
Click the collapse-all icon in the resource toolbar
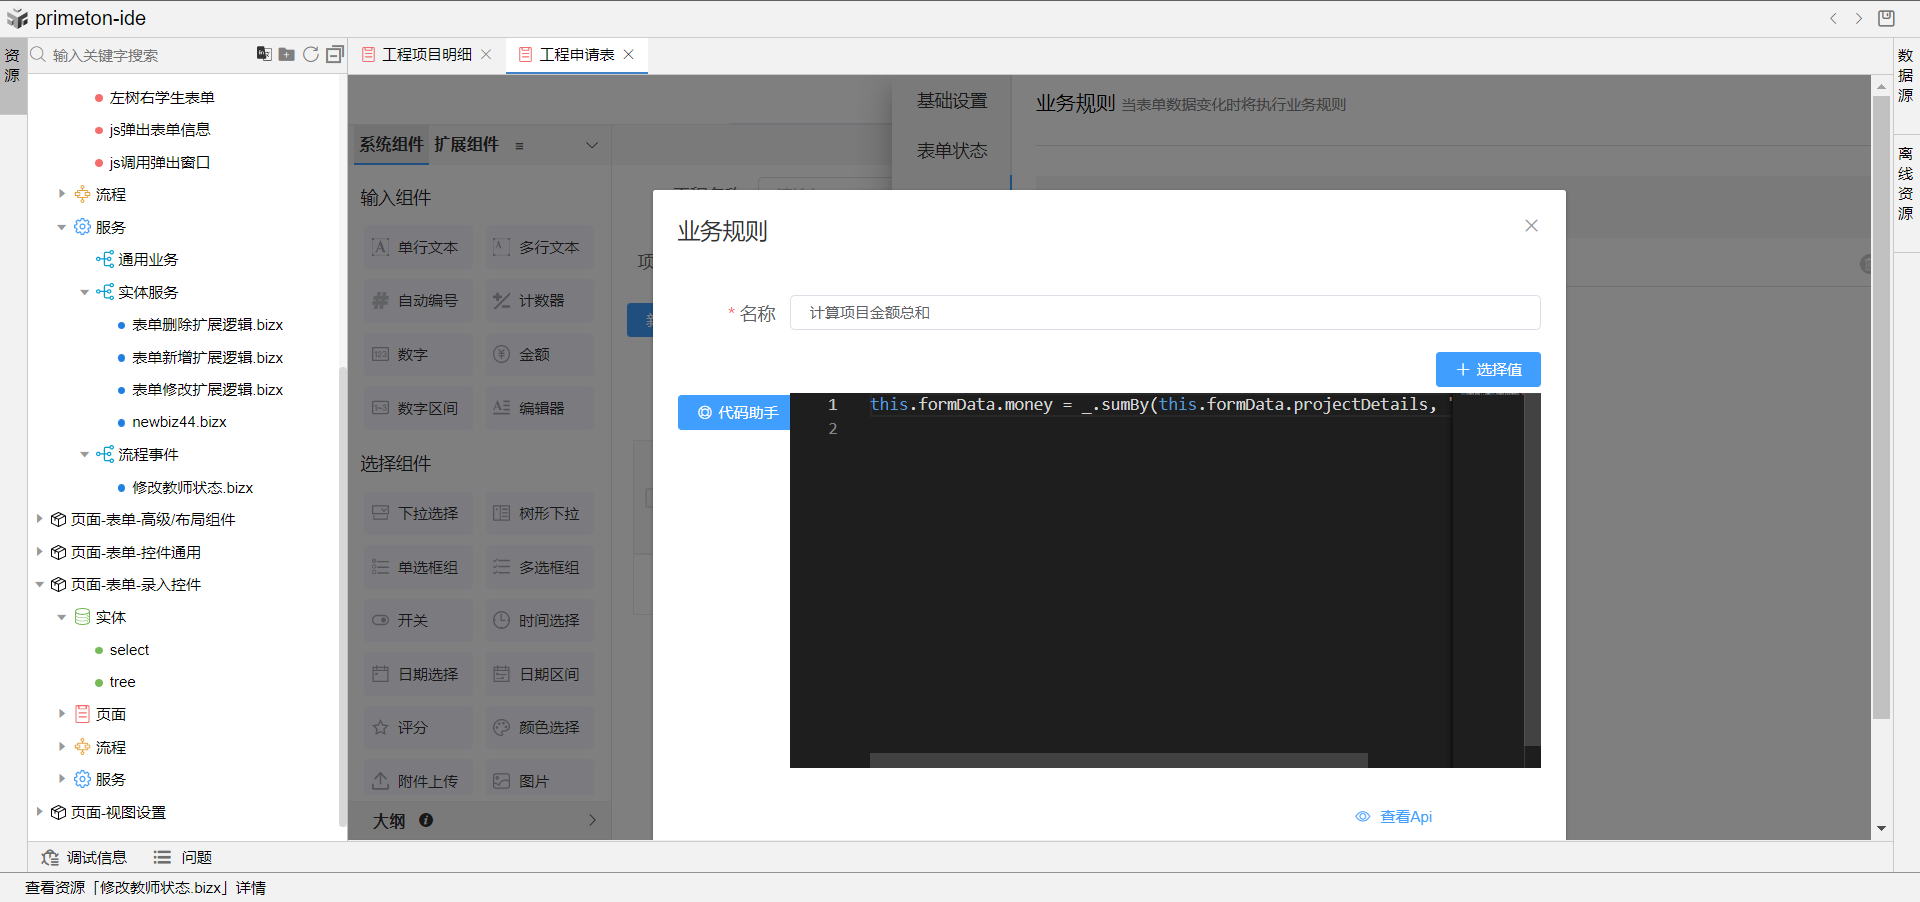pos(335,54)
